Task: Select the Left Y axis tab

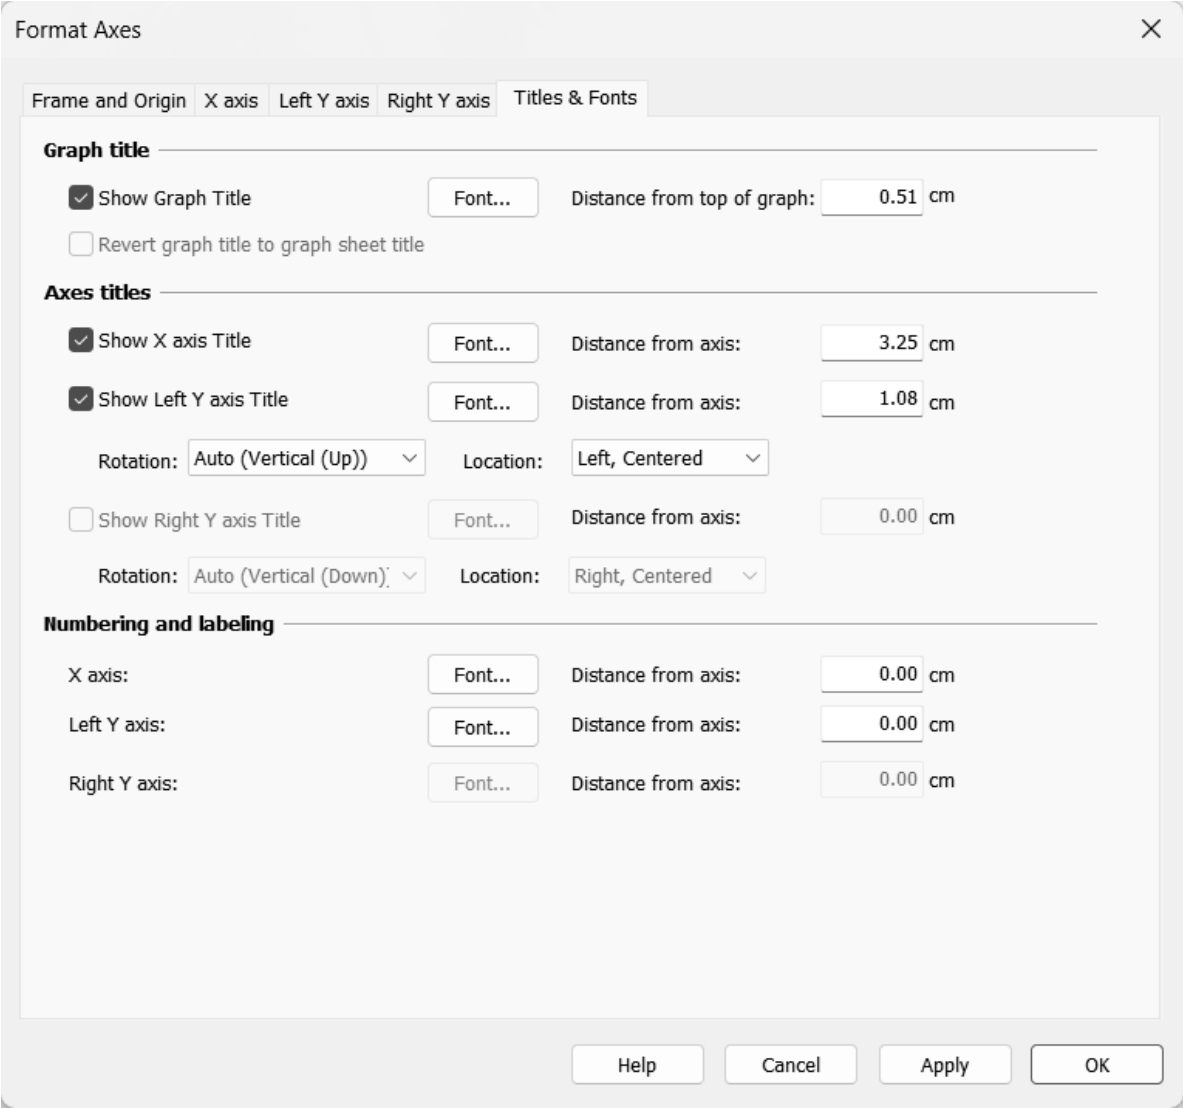Action: 323,101
